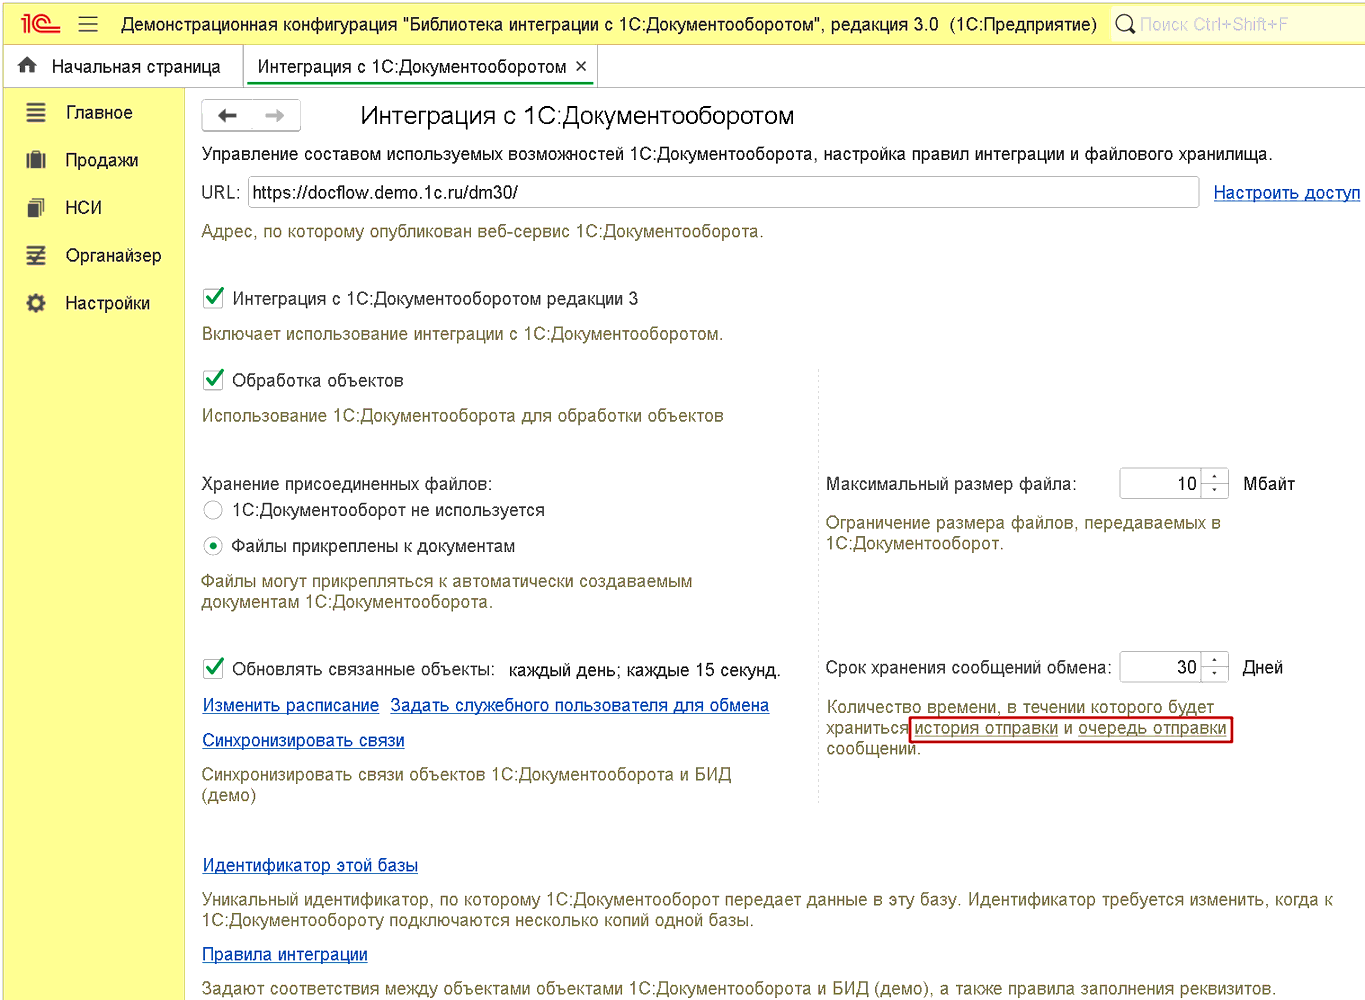Select radio Файлы прикреплены к документам
This screenshot has width=1365, height=1000.
[x=213, y=546]
